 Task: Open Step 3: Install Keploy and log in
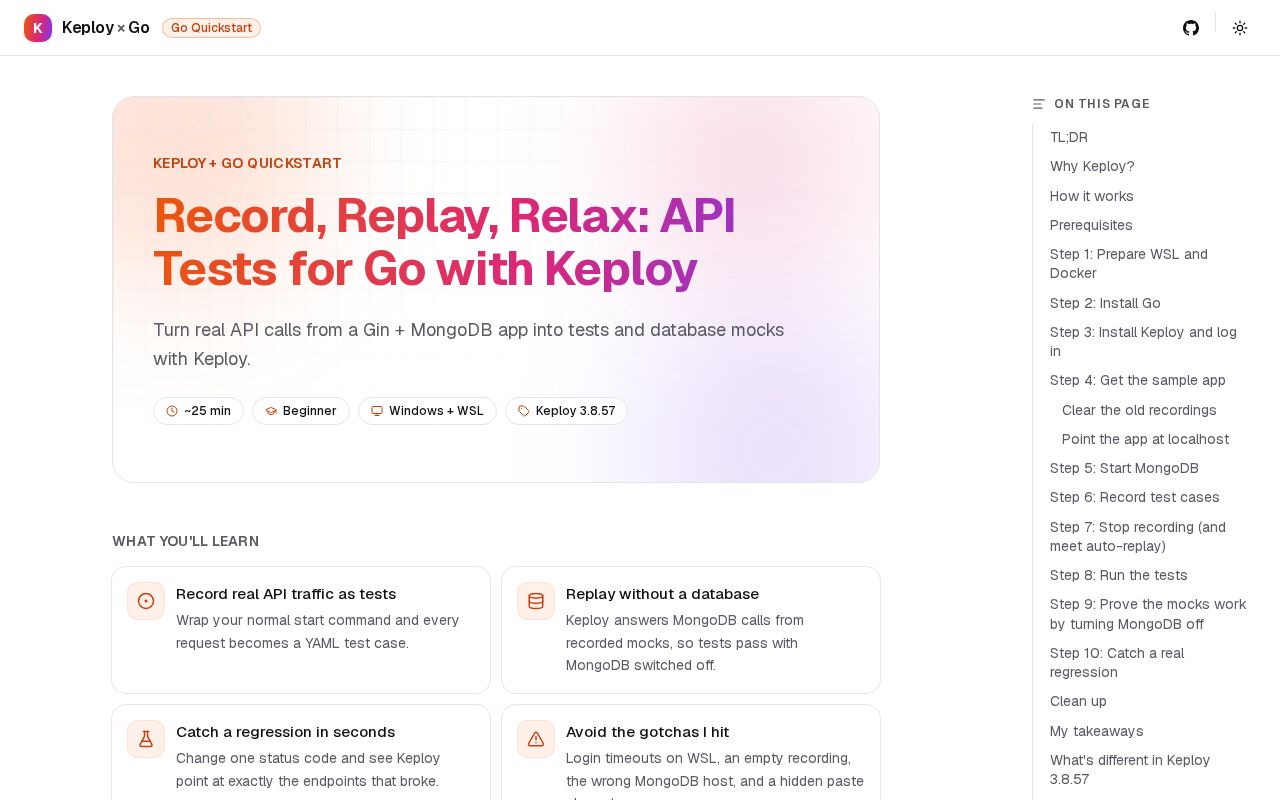(1143, 342)
